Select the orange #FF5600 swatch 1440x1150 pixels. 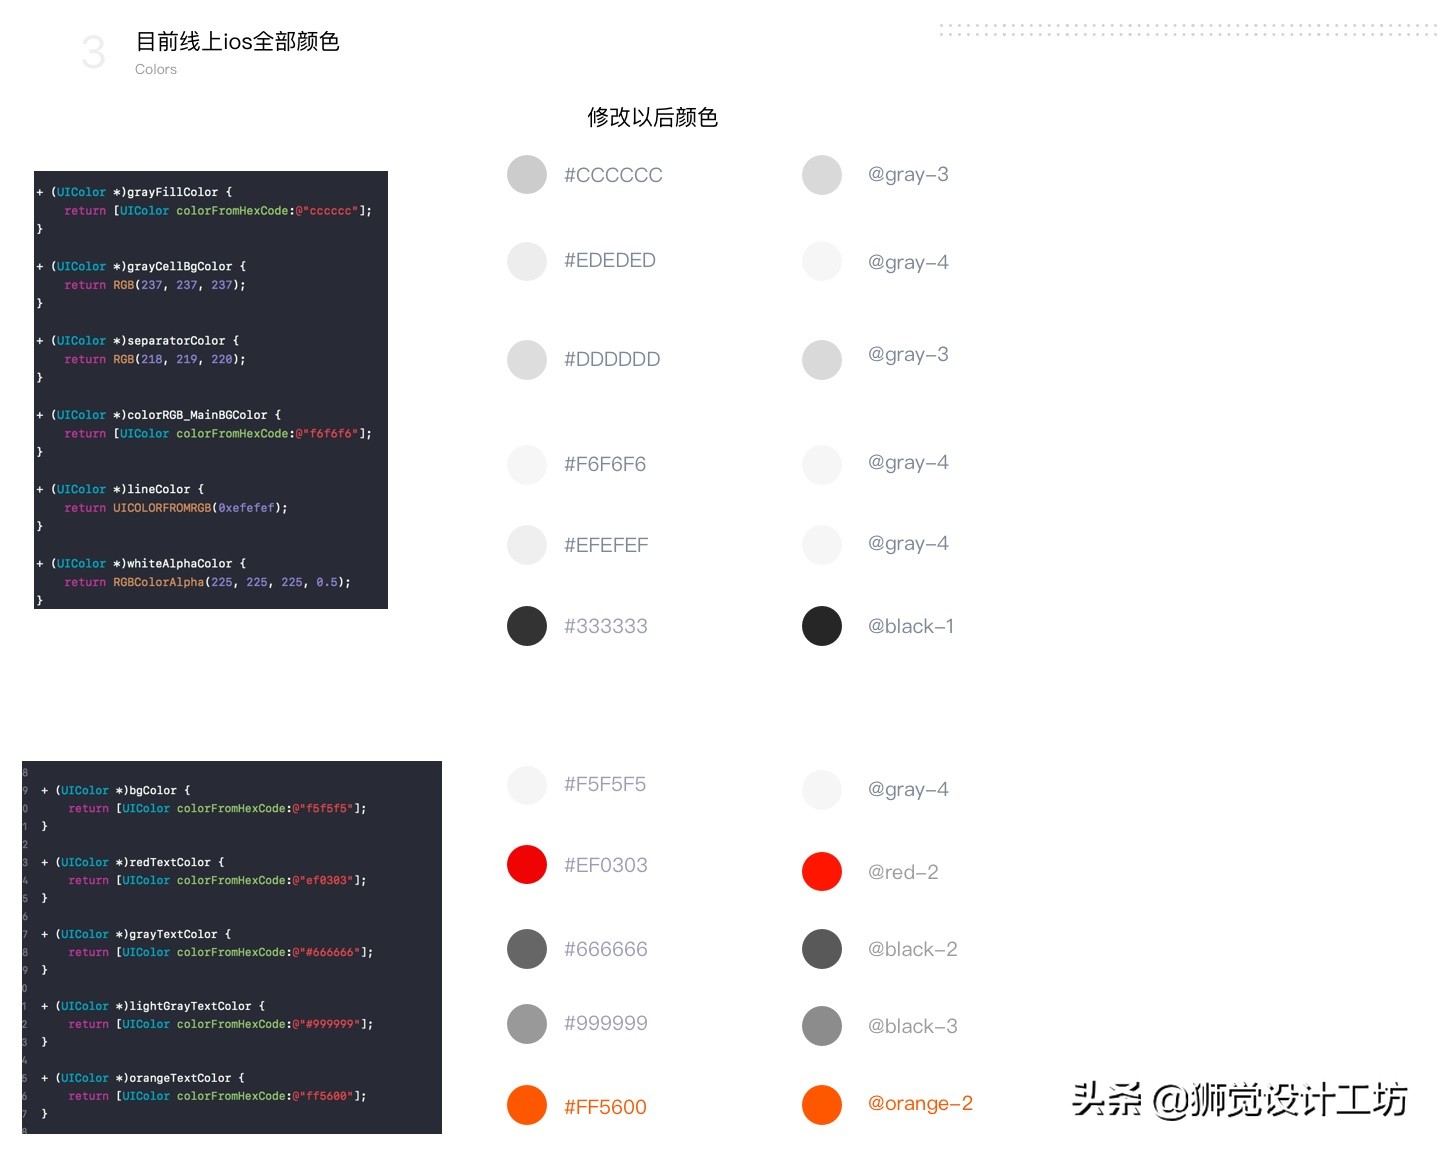[526, 1106]
